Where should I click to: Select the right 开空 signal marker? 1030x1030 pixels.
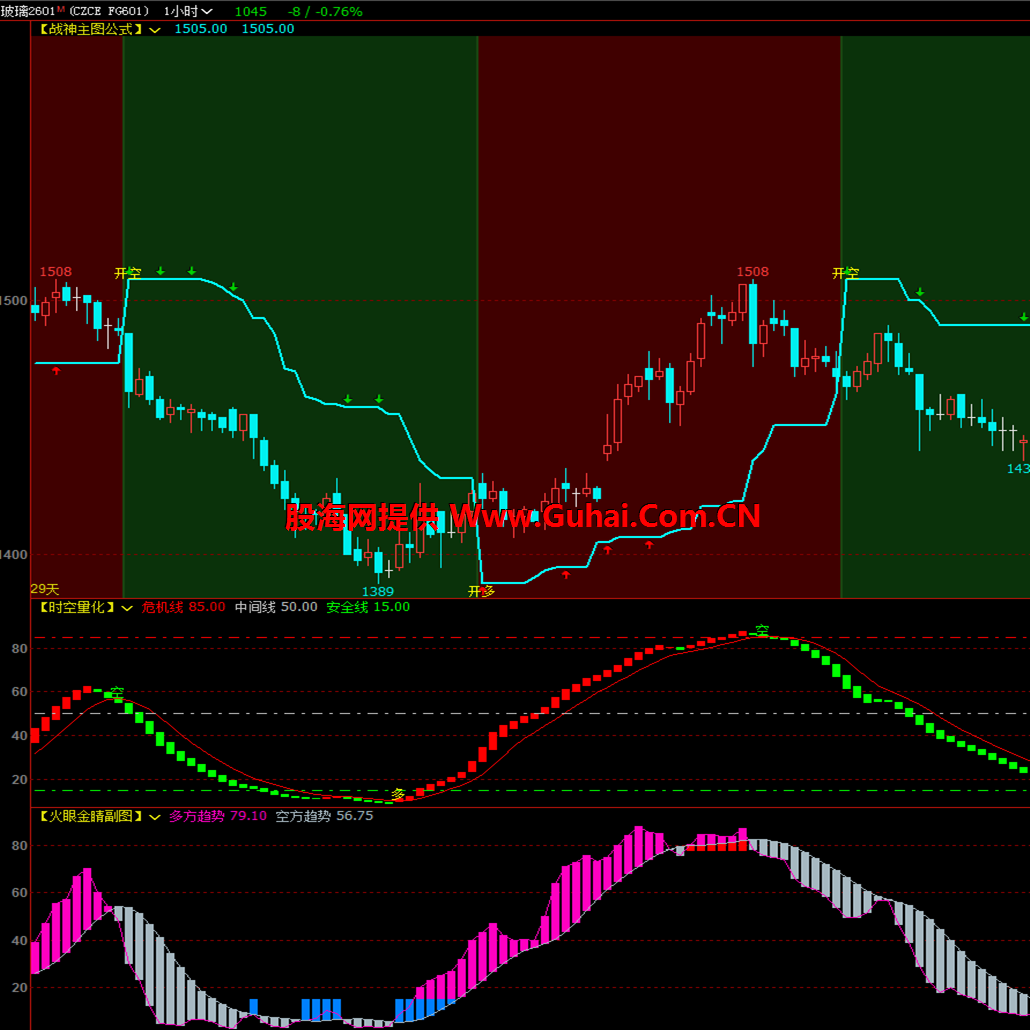click(x=845, y=272)
